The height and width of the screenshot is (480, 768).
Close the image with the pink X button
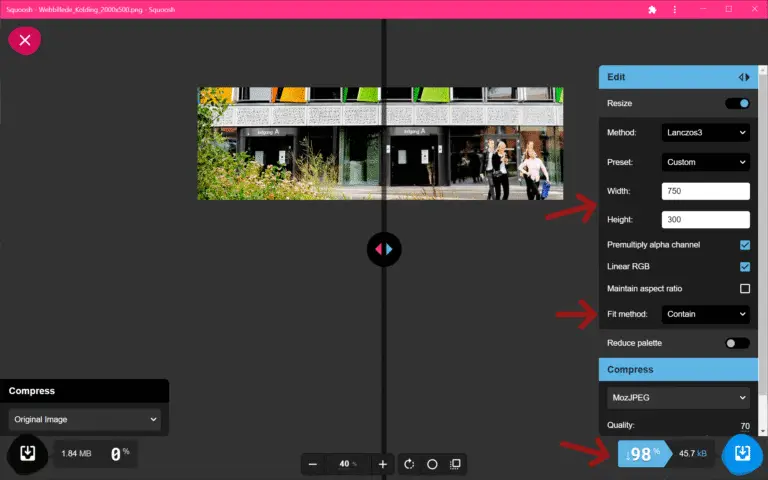click(x=24, y=40)
